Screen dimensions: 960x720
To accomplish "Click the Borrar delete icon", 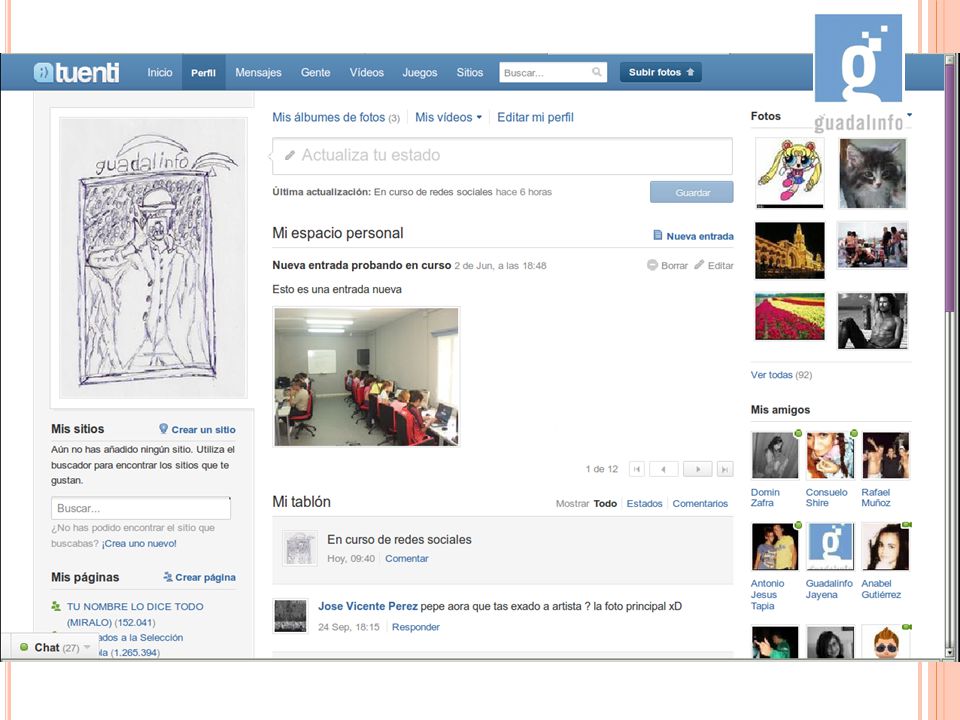I will 652,265.
